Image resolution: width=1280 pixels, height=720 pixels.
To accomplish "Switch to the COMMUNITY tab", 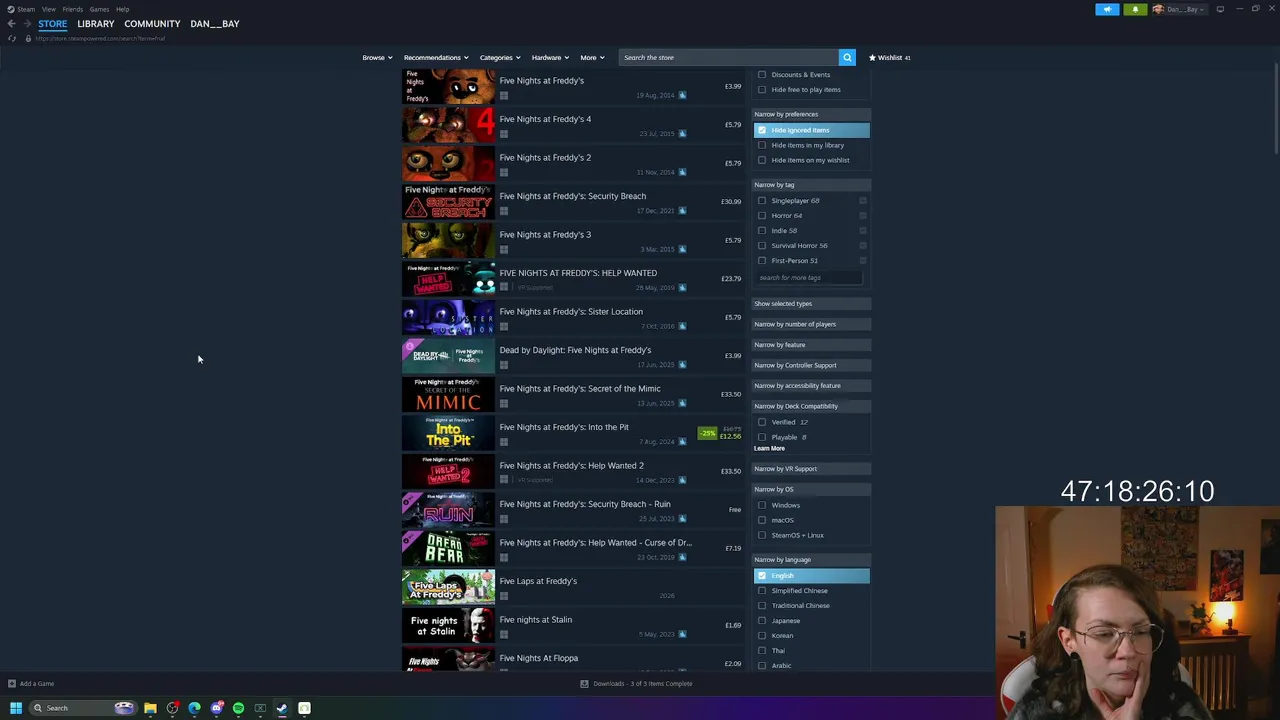I will pyautogui.click(x=152, y=23).
